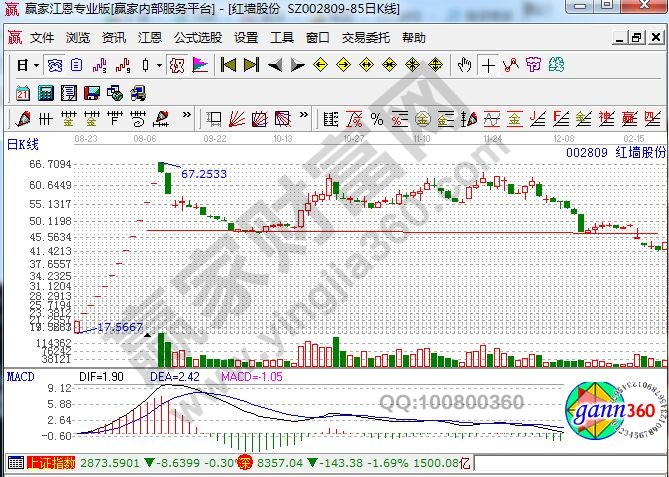Open the candlestick chart-type dropdown arrow
Image resolution: width=669 pixels, height=477 pixels.
click(160, 65)
